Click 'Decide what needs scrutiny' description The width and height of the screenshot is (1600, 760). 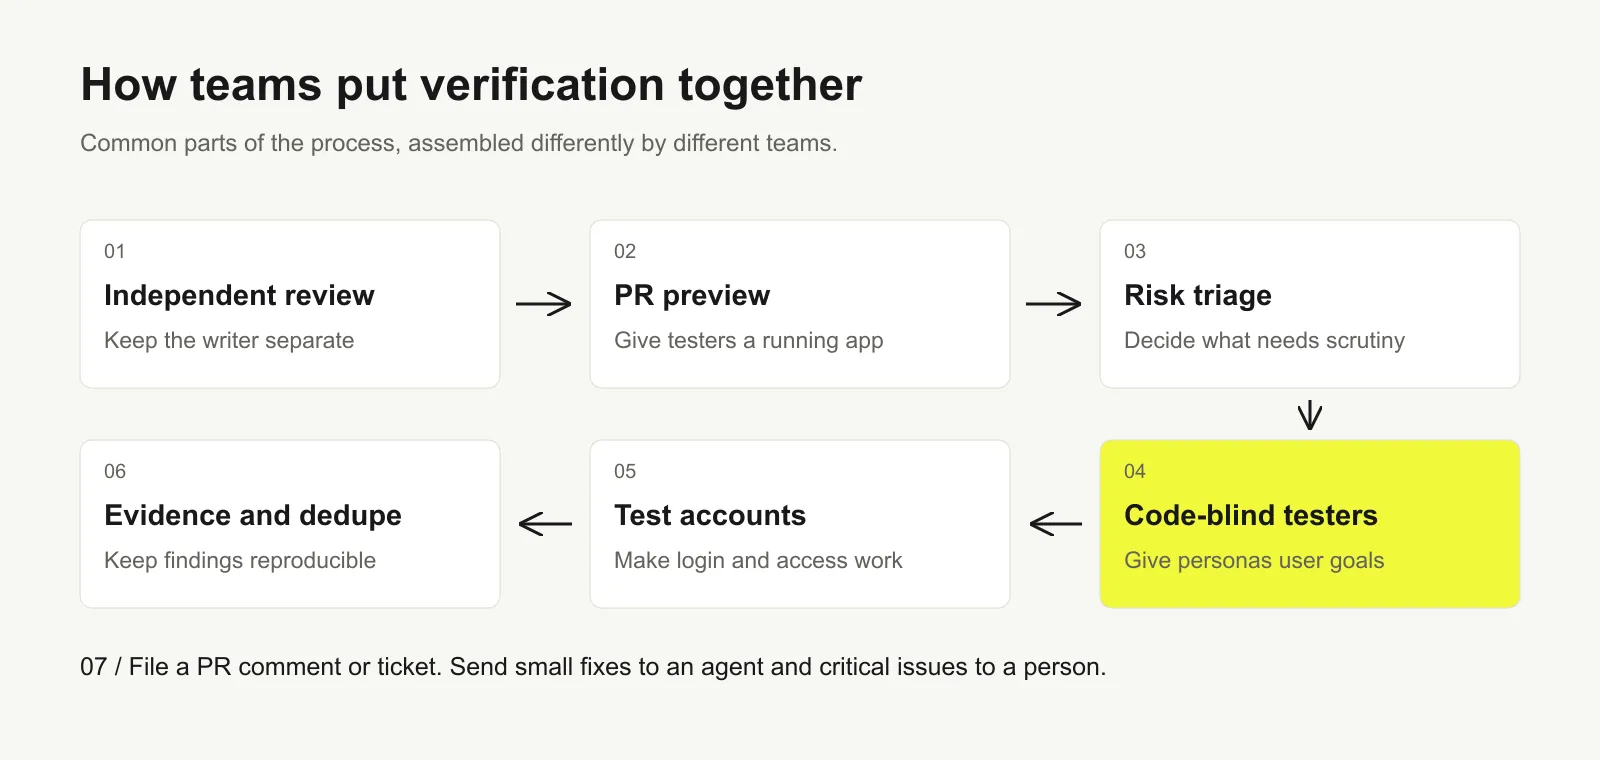point(1264,340)
